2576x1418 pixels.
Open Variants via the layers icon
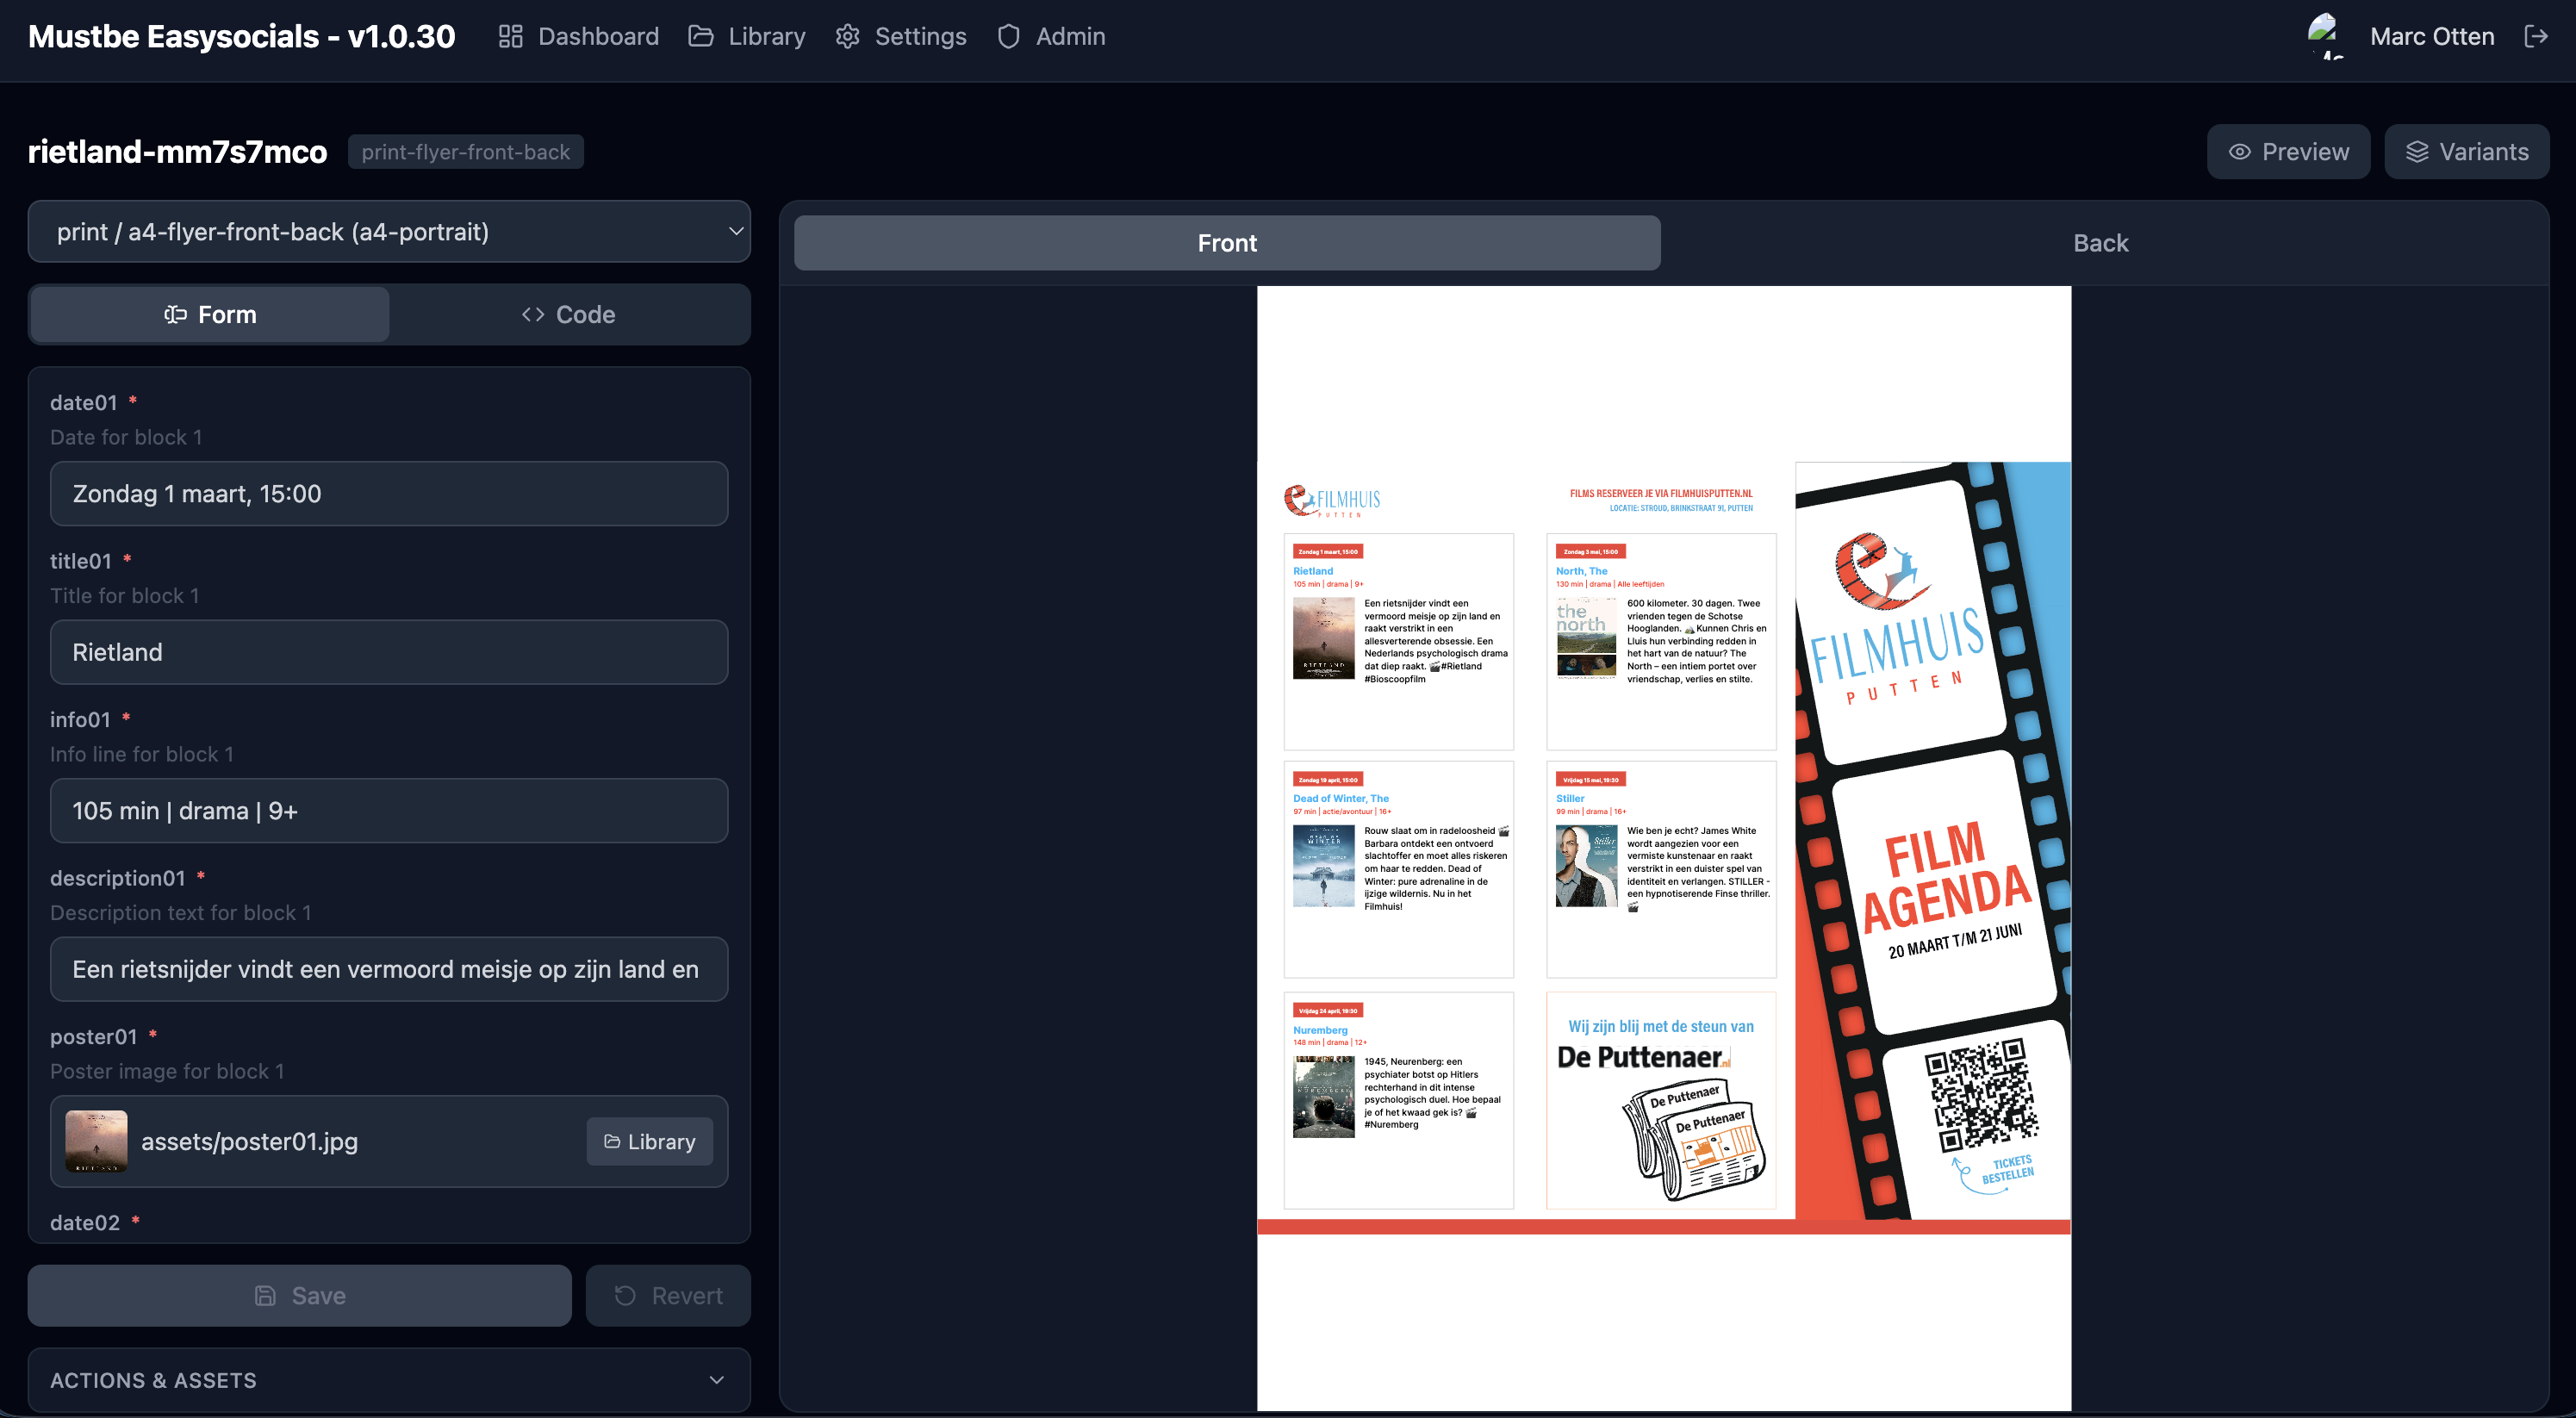click(x=2466, y=152)
